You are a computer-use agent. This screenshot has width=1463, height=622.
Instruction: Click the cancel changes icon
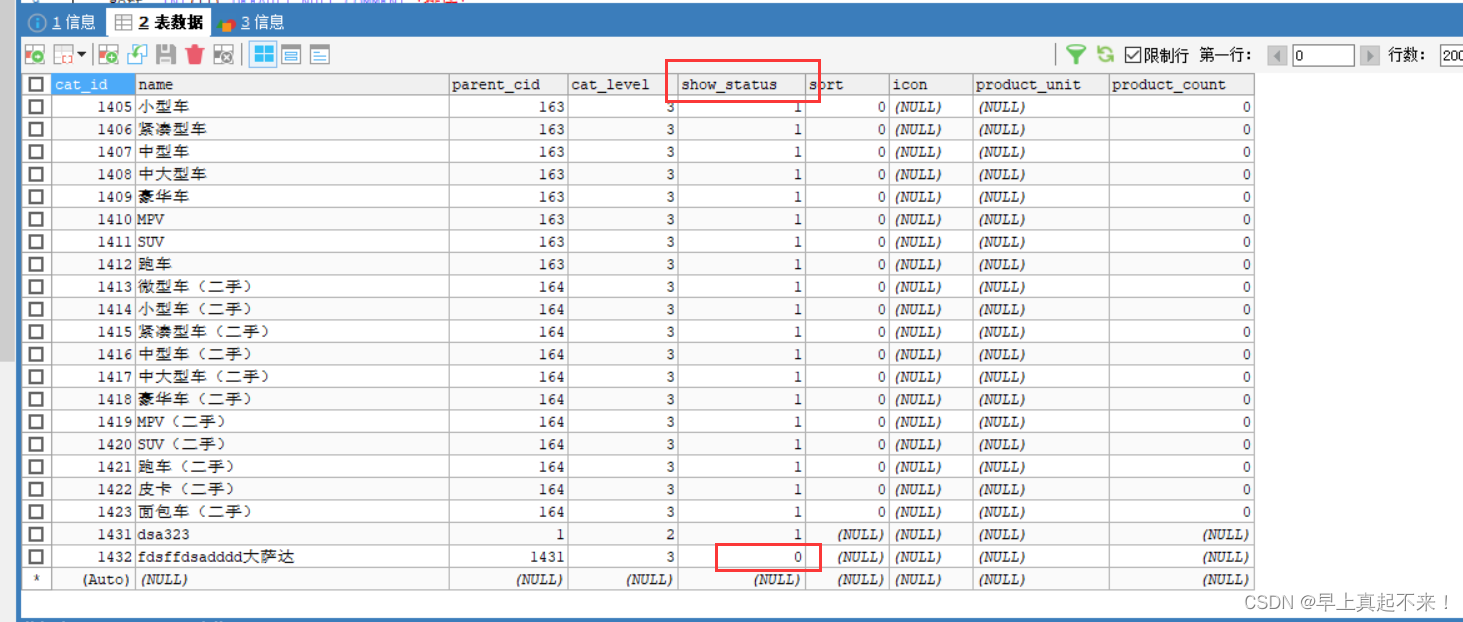pyautogui.click(x=223, y=54)
